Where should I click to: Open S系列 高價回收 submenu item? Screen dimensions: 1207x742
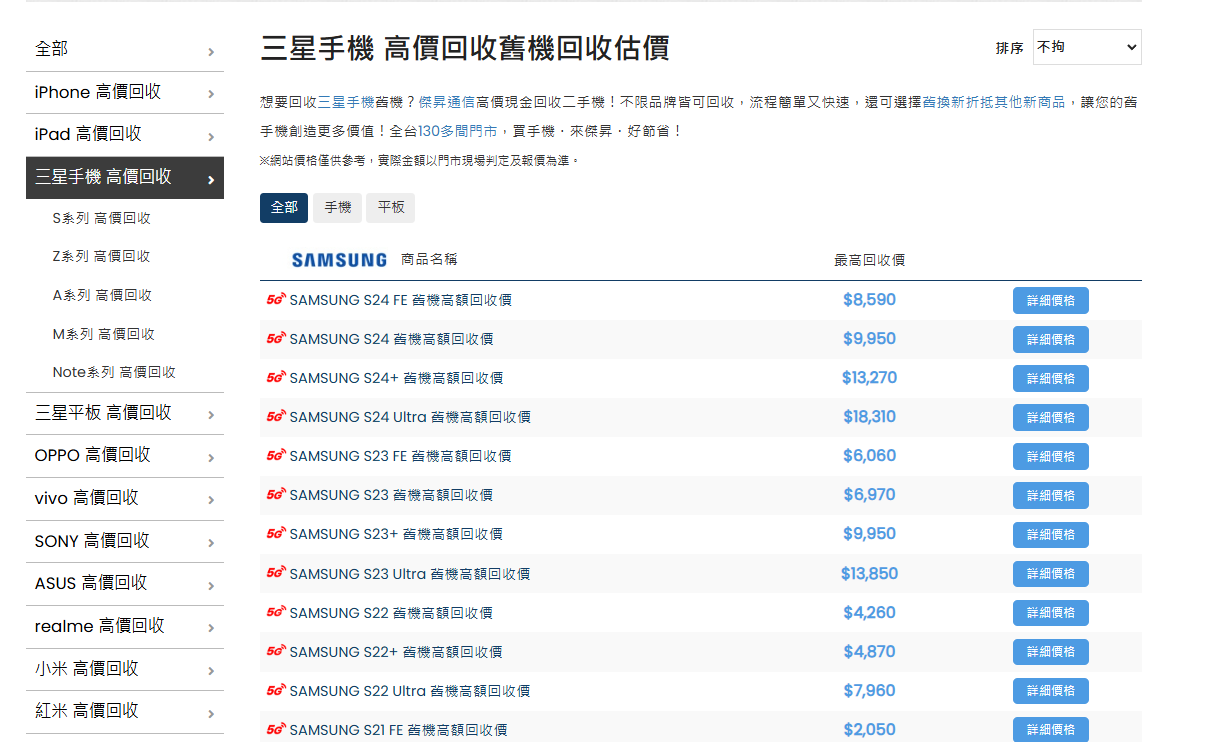point(101,218)
